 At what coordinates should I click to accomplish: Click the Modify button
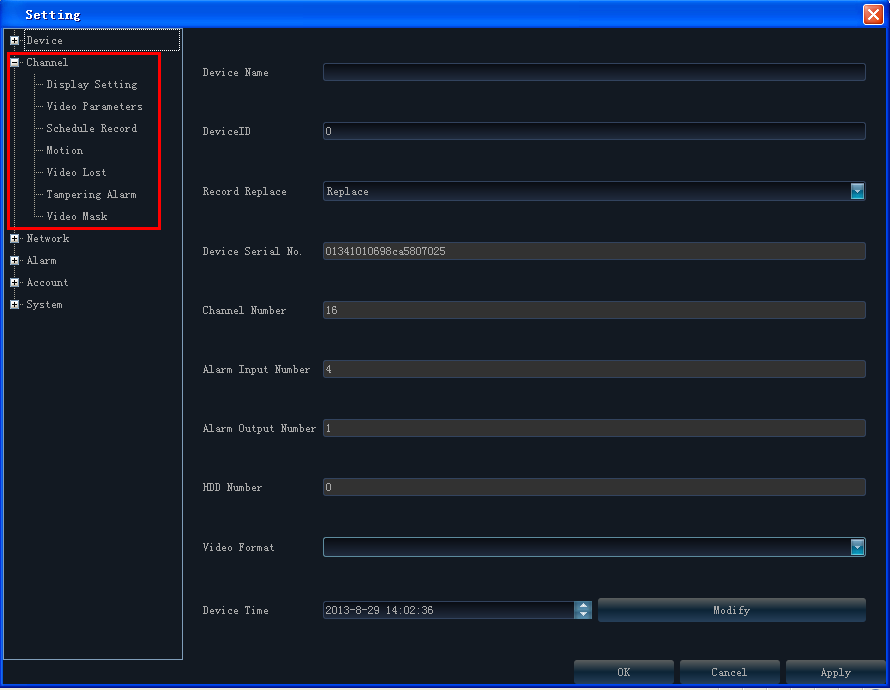point(732,610)
